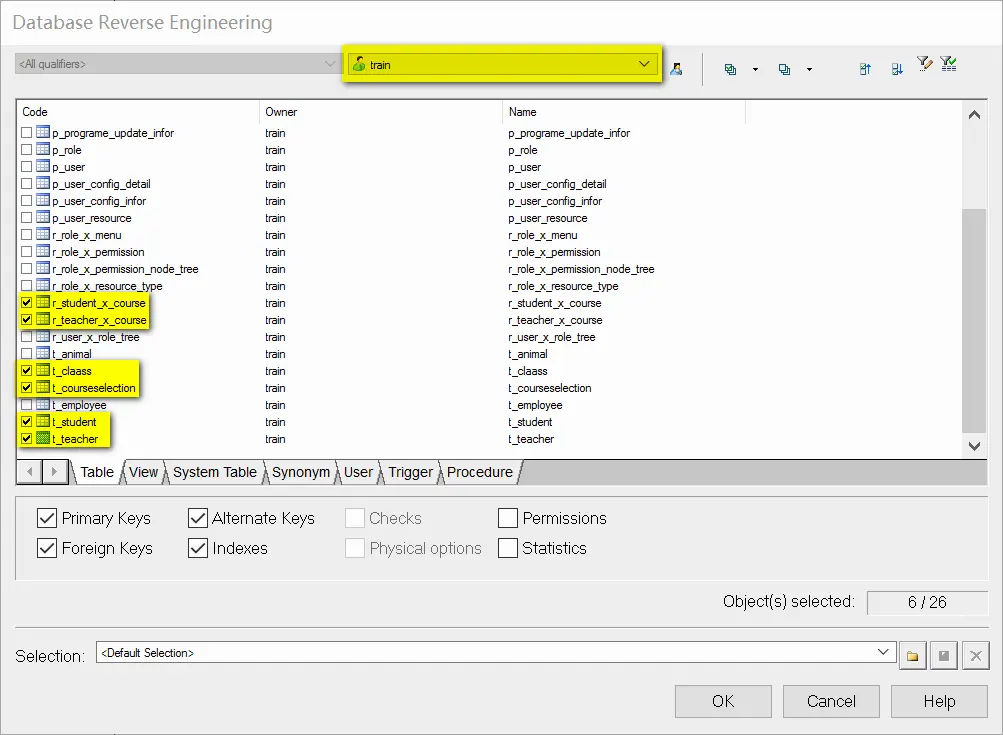Open the customize filter pencil icon

(924, 65)
